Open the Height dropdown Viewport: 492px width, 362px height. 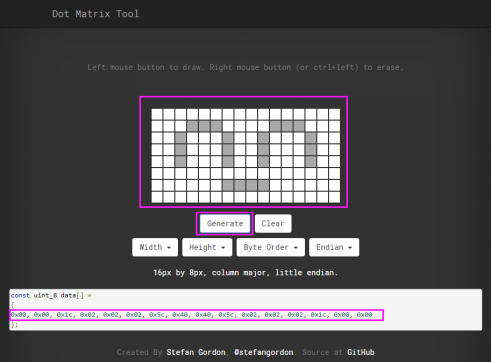pyautogui.click(x=207, y=247)
